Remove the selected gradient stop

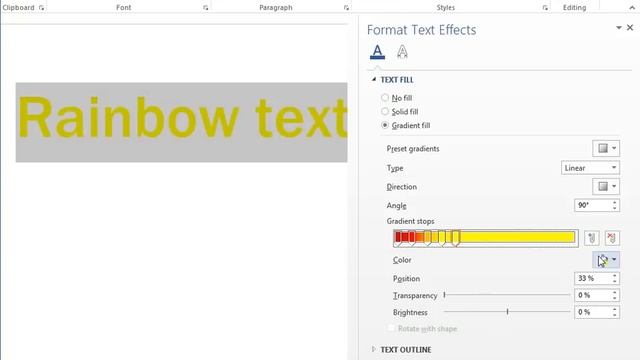(611, 238)
